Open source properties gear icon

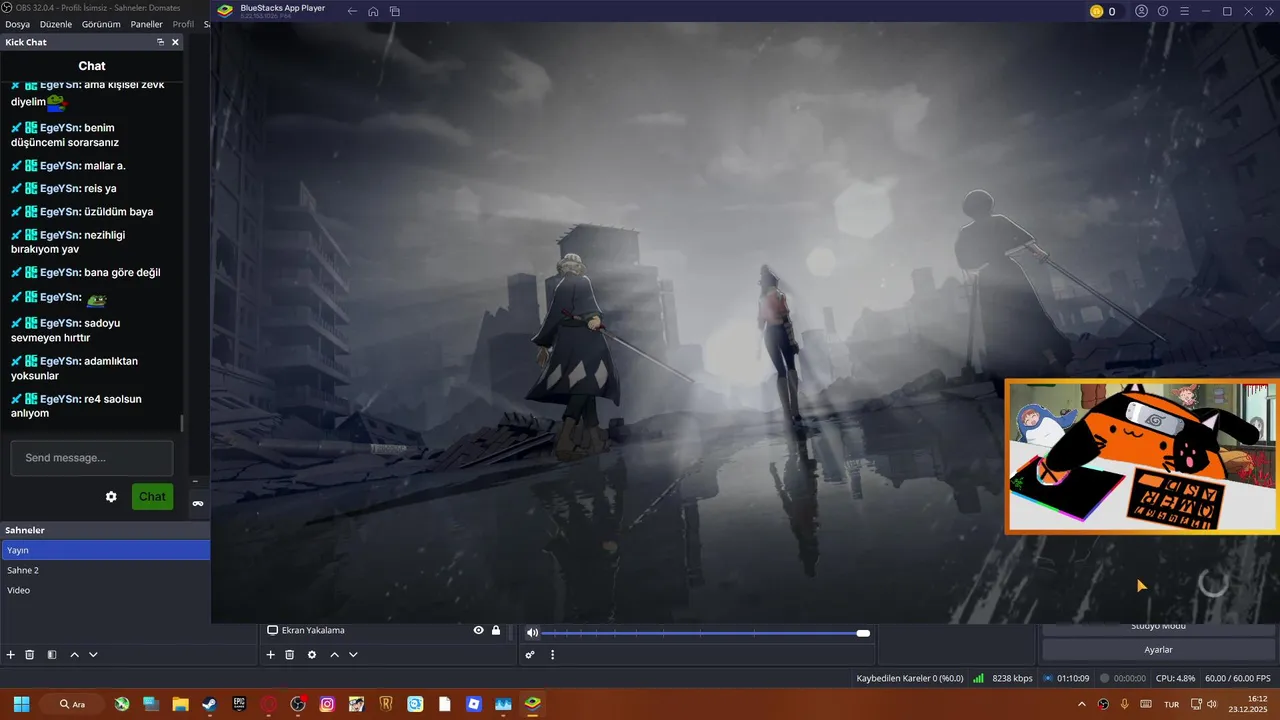[x=312, y=655]
